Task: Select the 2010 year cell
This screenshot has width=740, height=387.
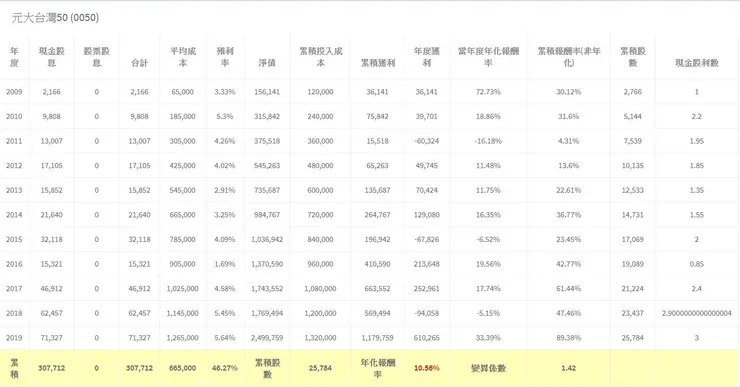Action: pos(14,117)
